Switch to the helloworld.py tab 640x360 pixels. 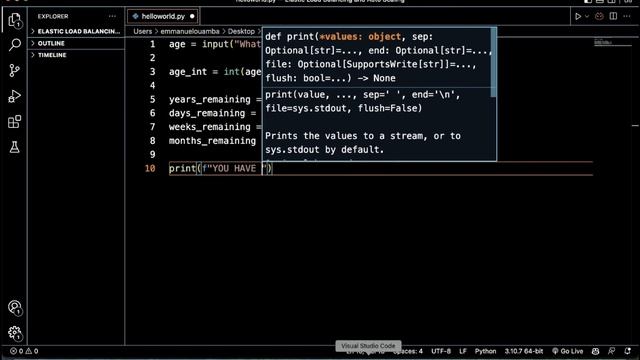pos(163,16)
